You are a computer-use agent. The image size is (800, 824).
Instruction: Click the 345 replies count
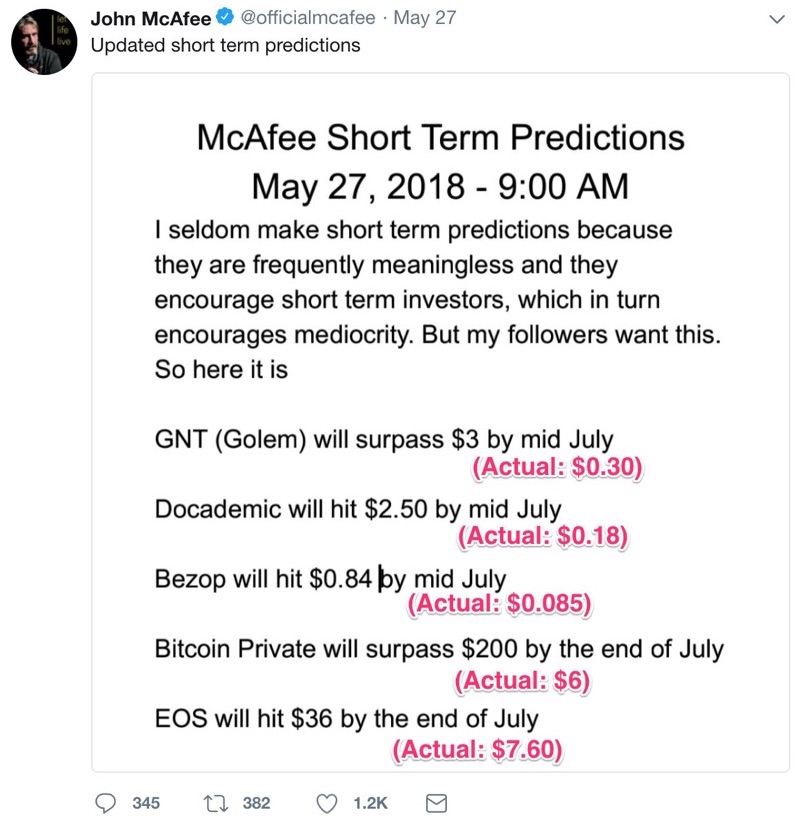(x=146, y=803)
